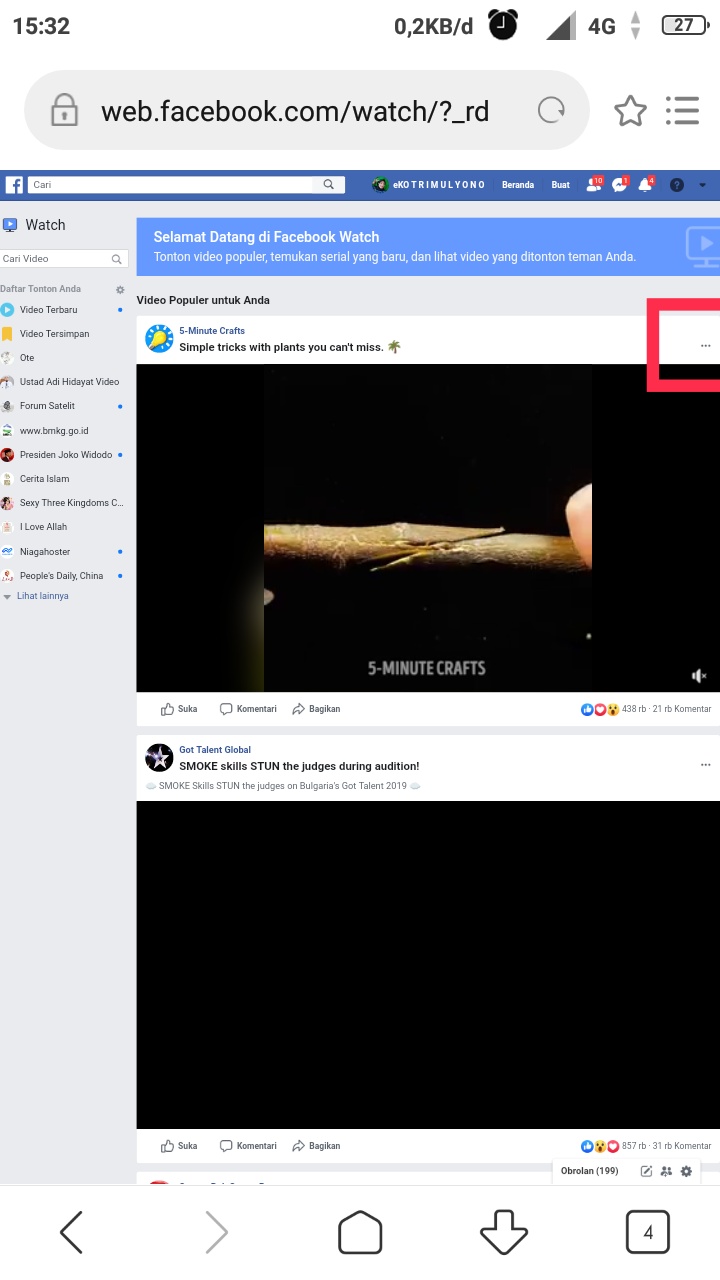The width and height of the screenshot is (720, 1280).
Task: Open eKOTRIMULYONO profile link
Action: coord(429,185)
